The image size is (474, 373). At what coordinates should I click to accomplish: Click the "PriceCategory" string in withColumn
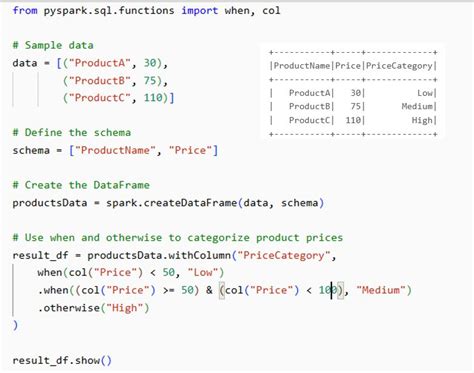coord(284,255)
